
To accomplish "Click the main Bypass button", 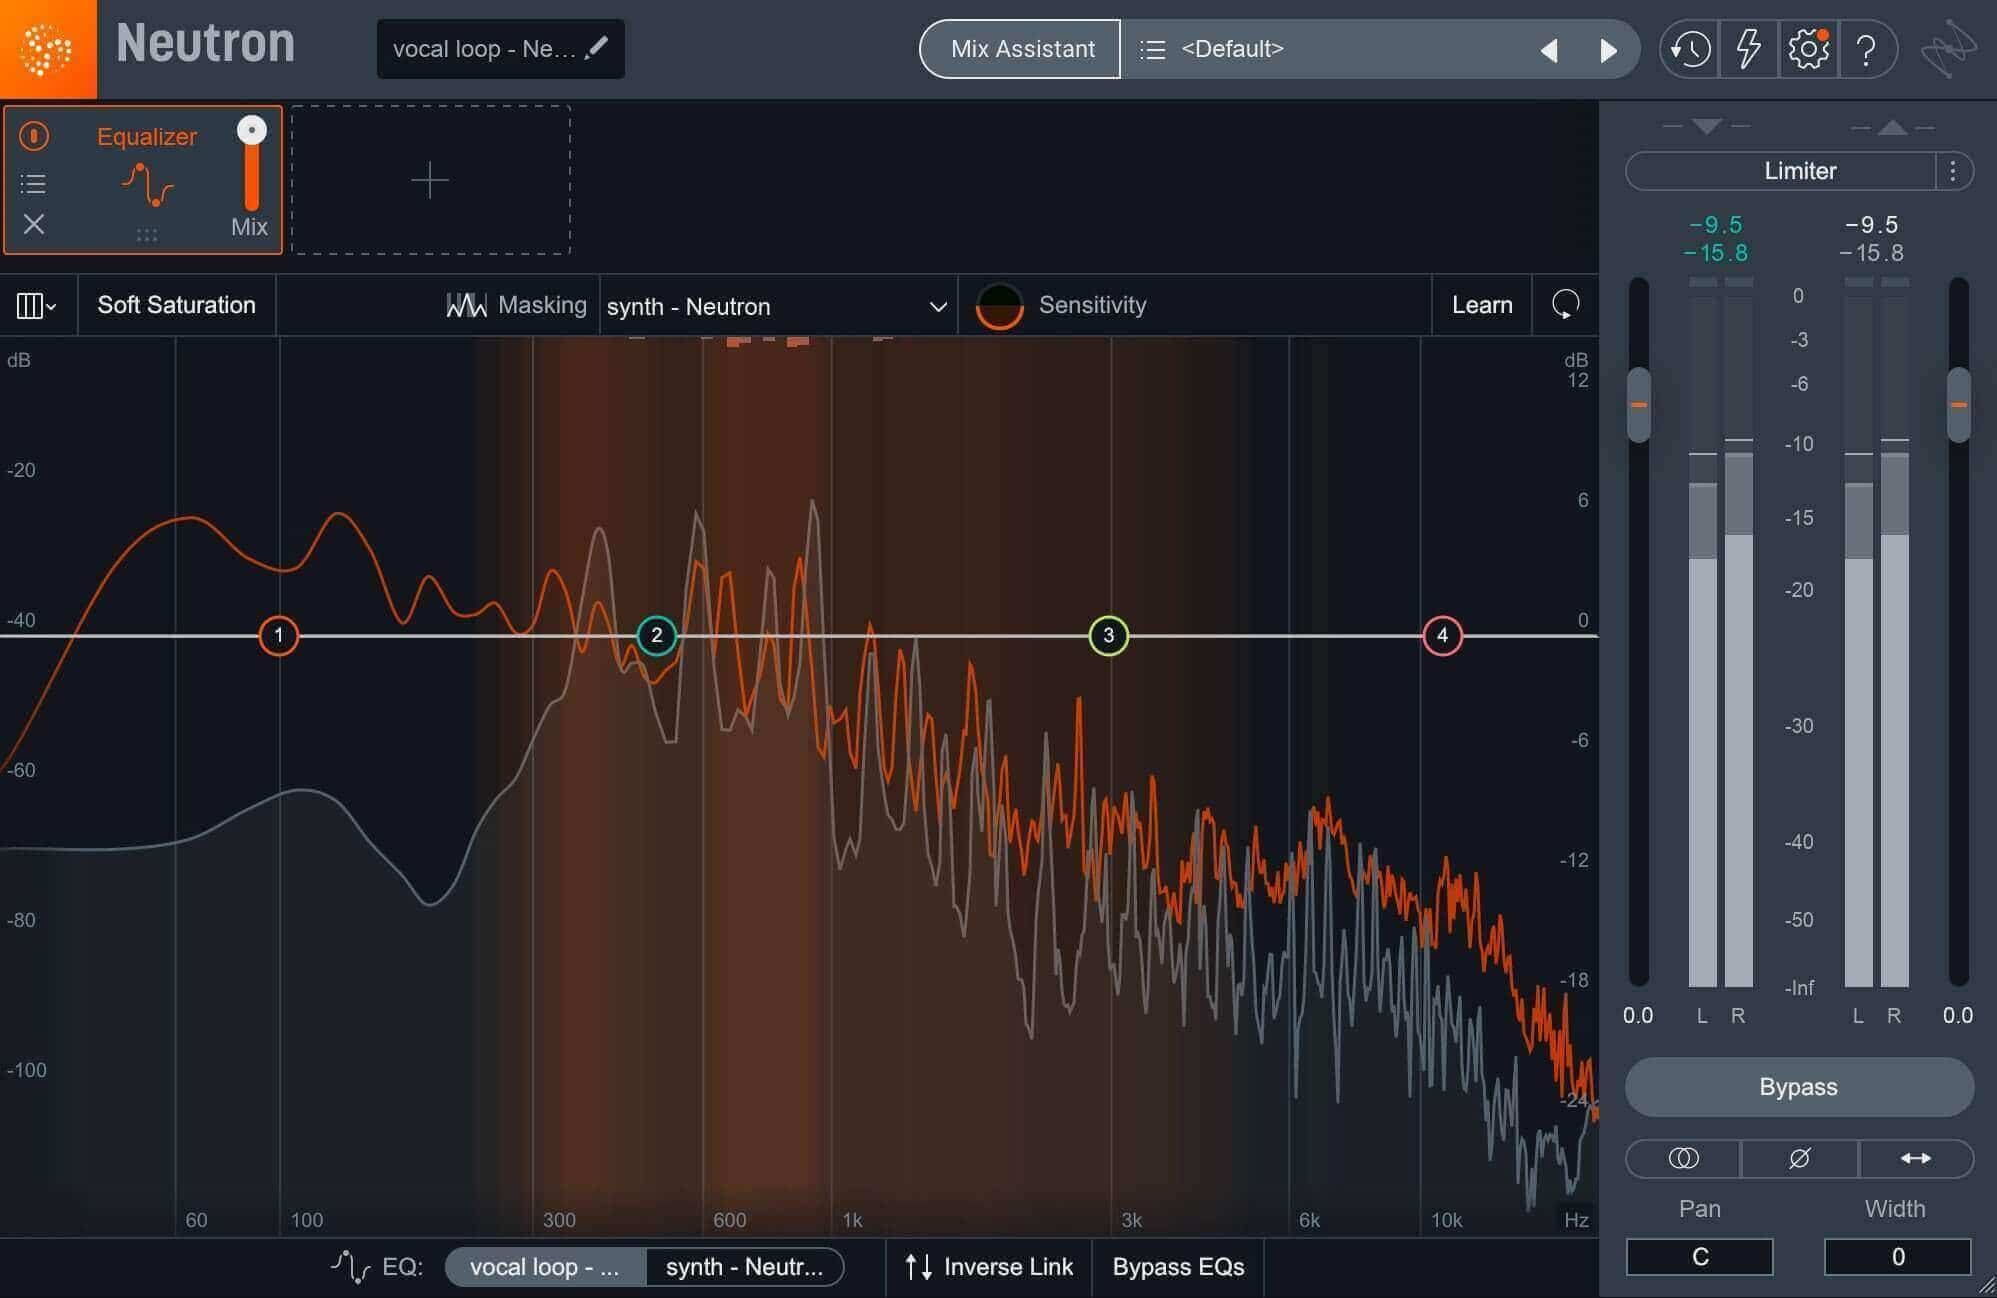I will click(x=1799, y=1087).
